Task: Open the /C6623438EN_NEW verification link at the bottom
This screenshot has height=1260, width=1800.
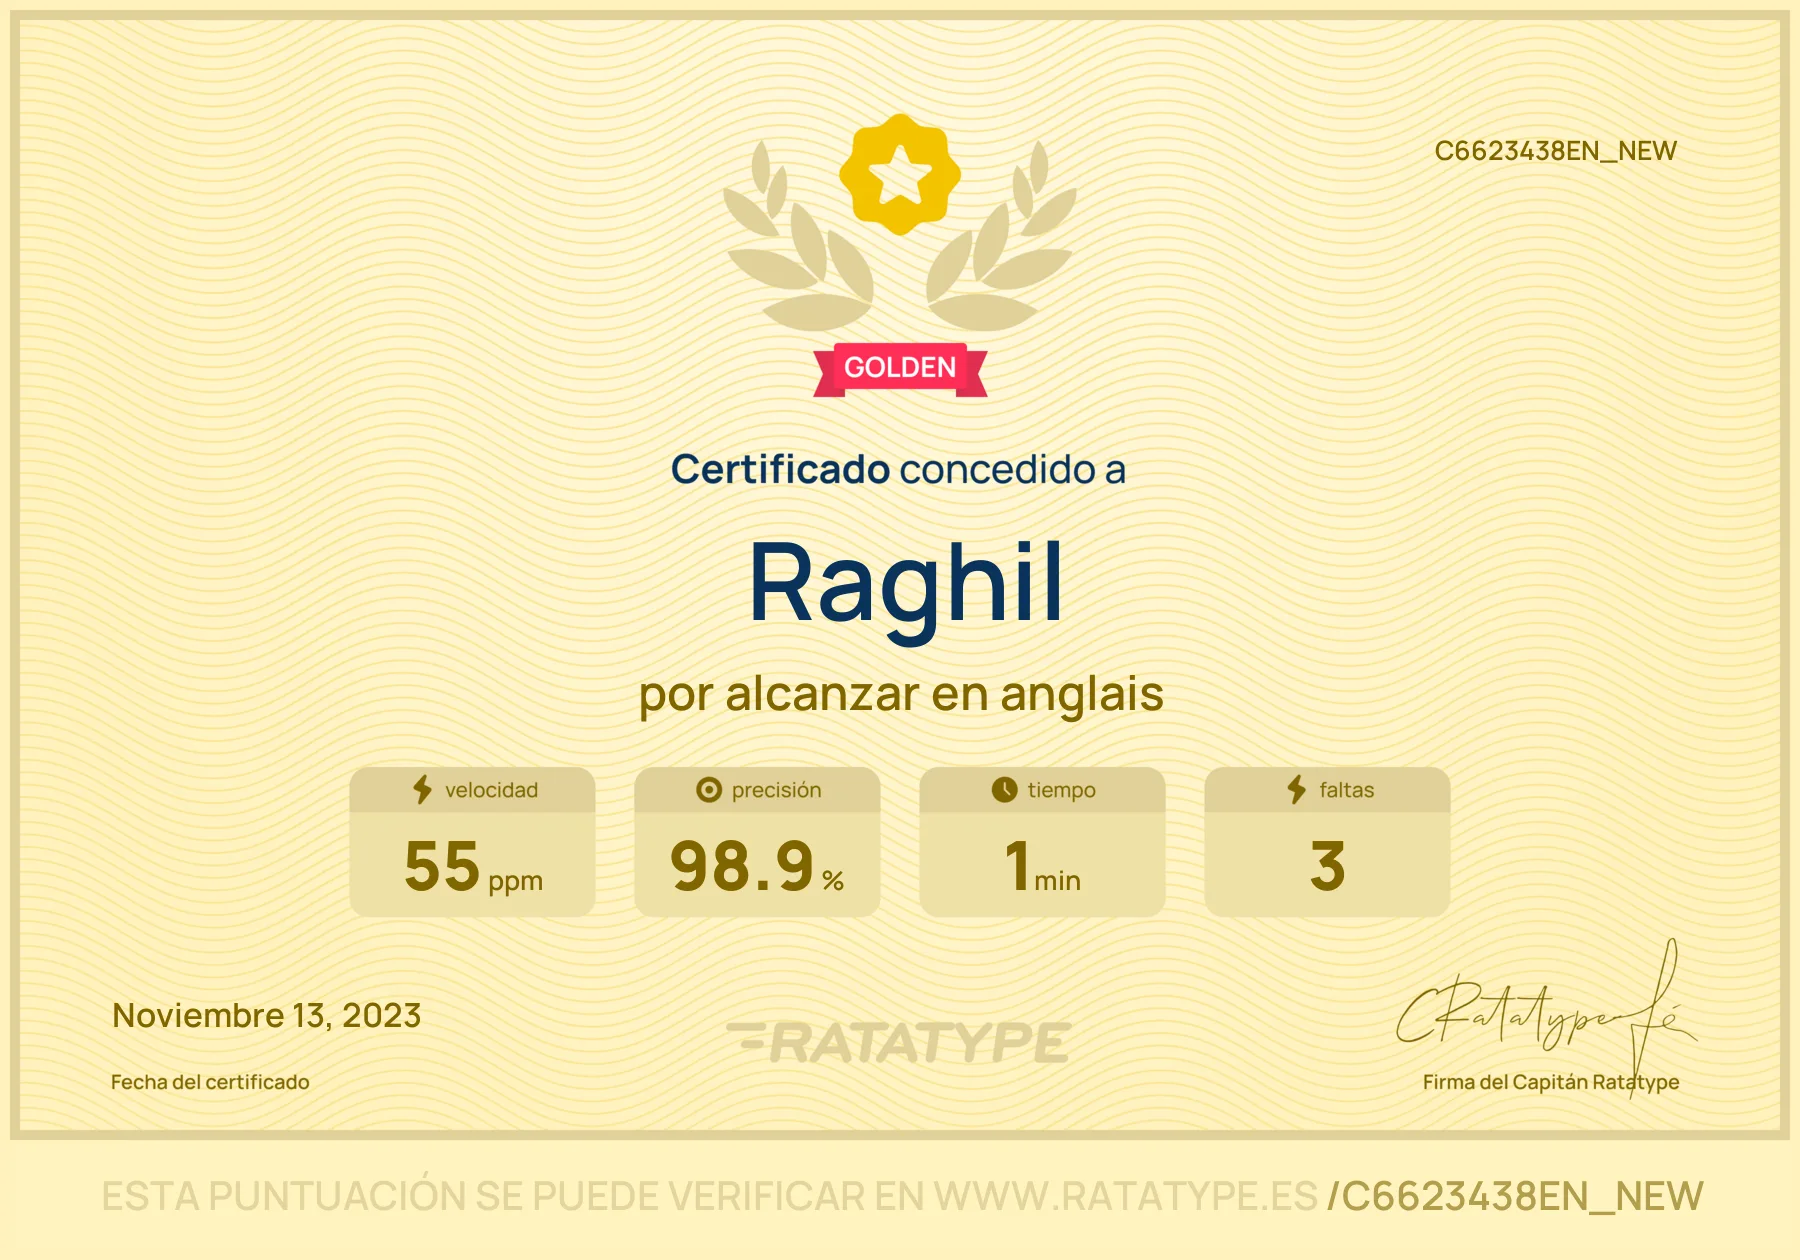Action: click(1515, 1196)
